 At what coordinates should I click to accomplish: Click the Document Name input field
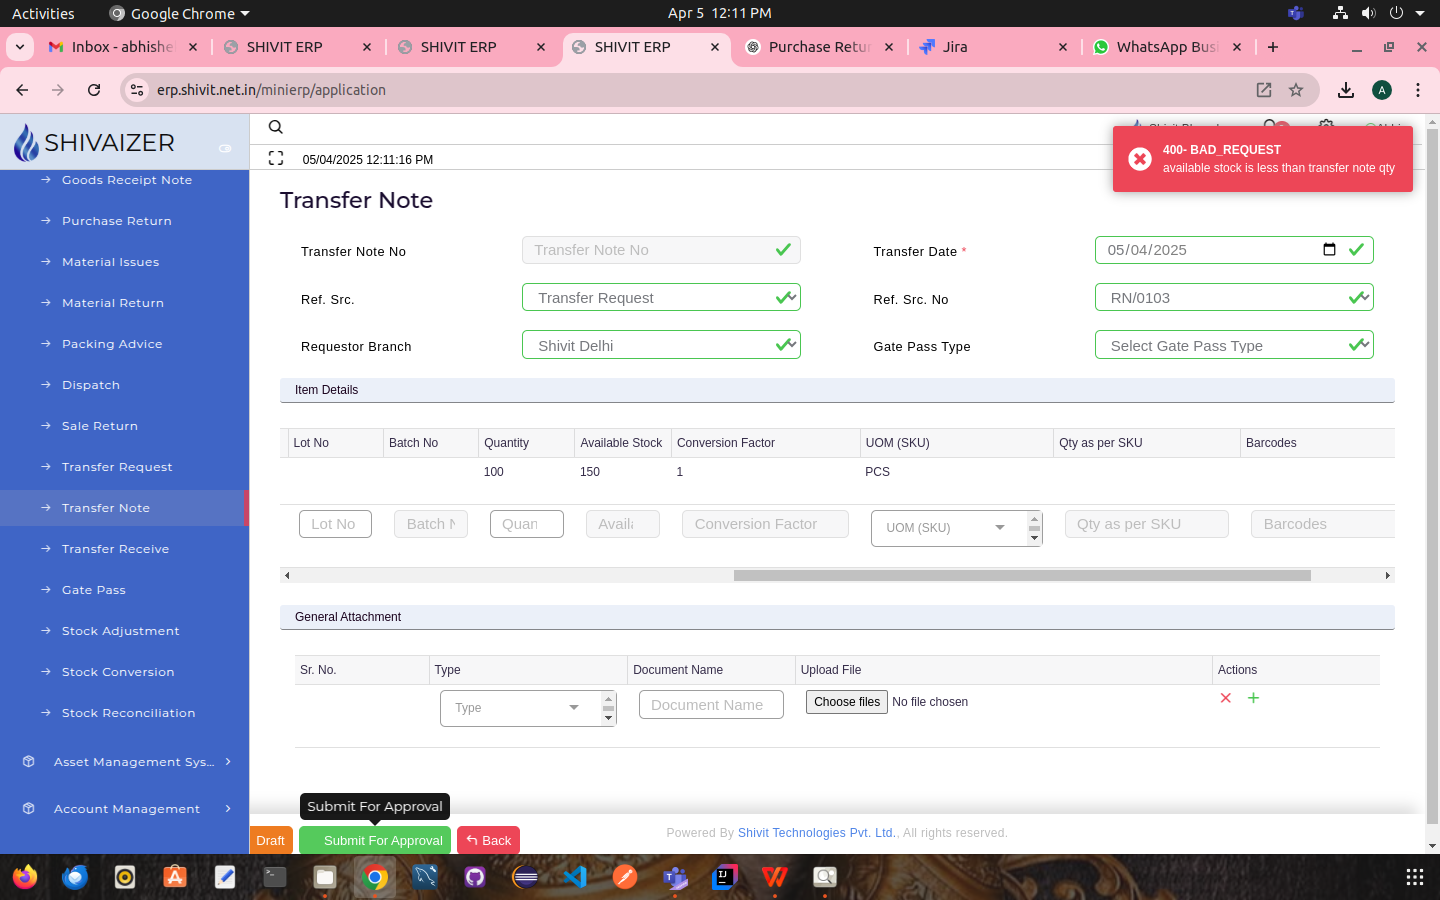click(710, 705)
